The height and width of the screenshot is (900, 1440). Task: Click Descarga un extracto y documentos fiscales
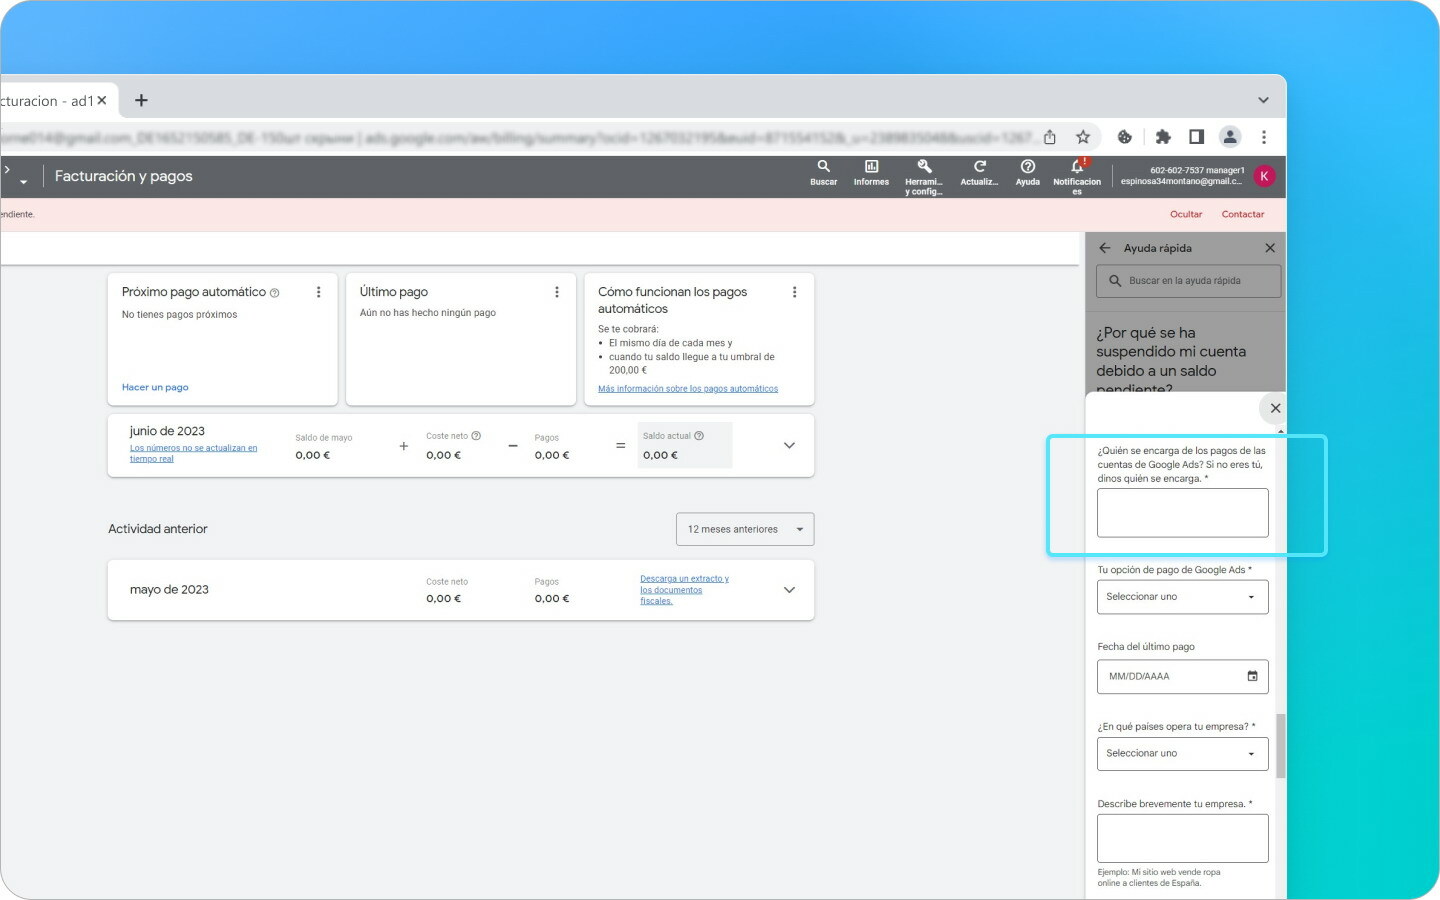coord(684,590)
